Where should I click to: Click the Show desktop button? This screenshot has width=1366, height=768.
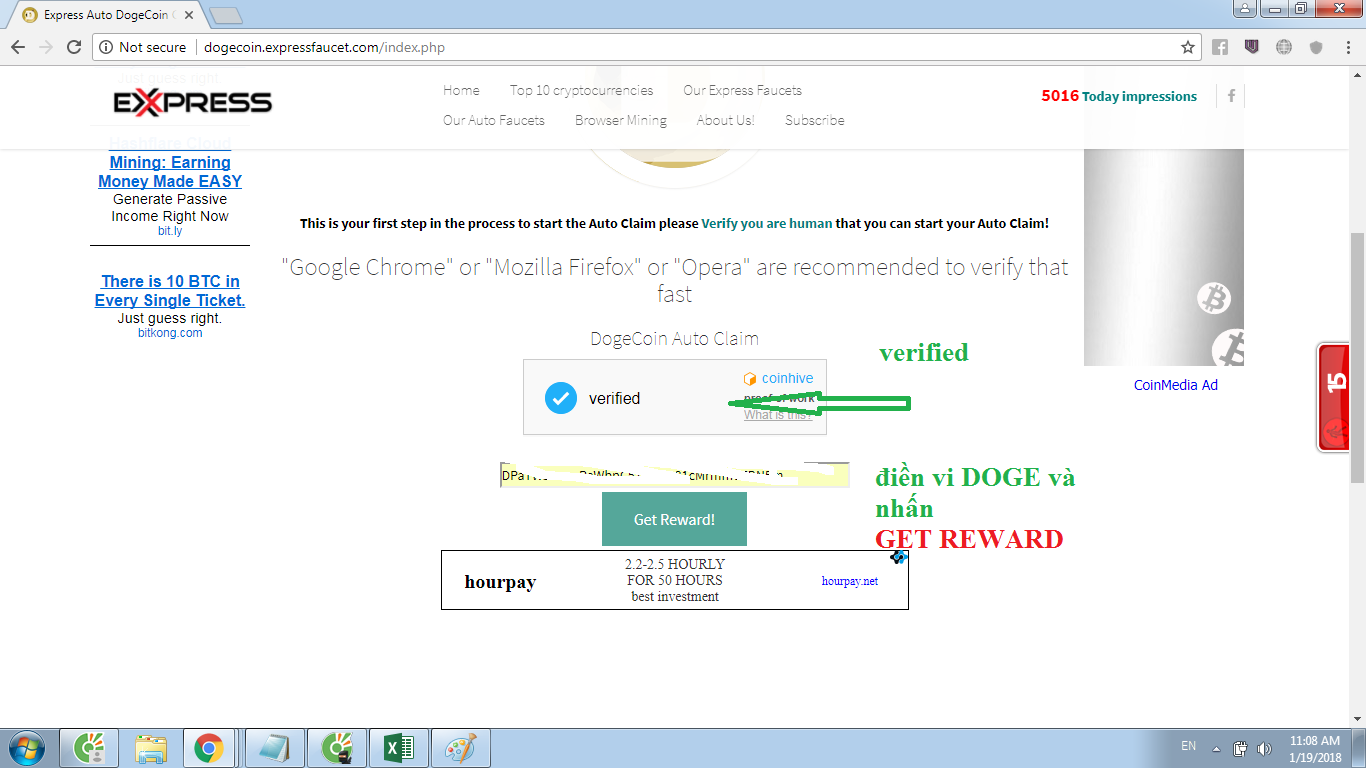(1359, 748)
